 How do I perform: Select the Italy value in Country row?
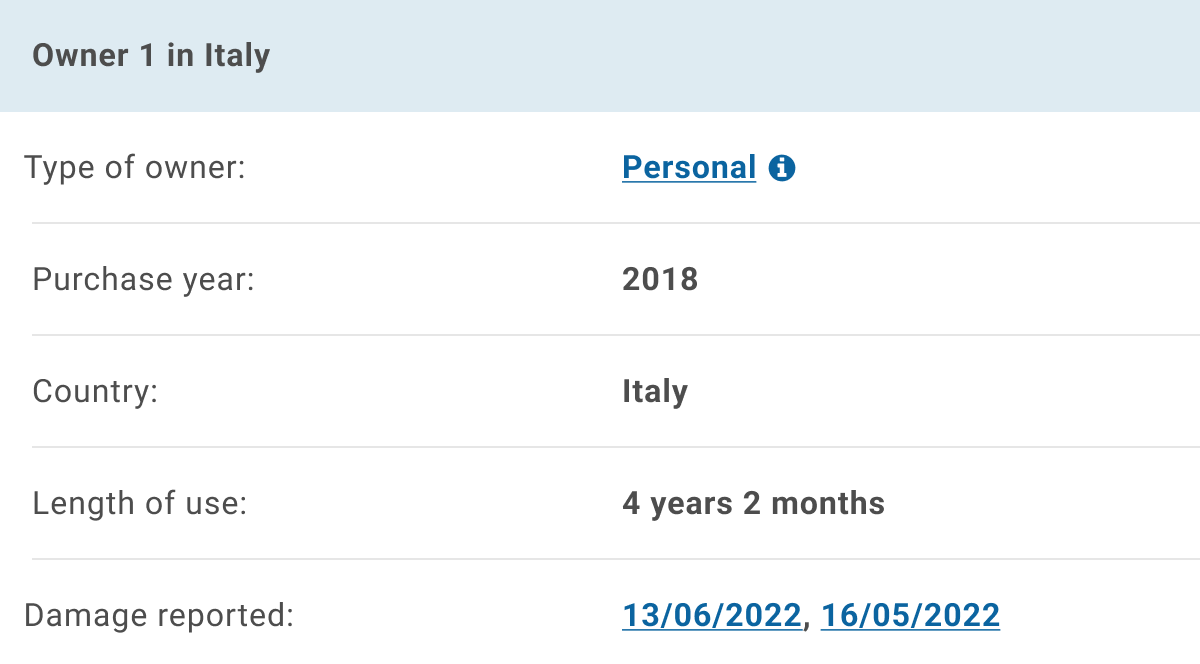coord(655,391)
